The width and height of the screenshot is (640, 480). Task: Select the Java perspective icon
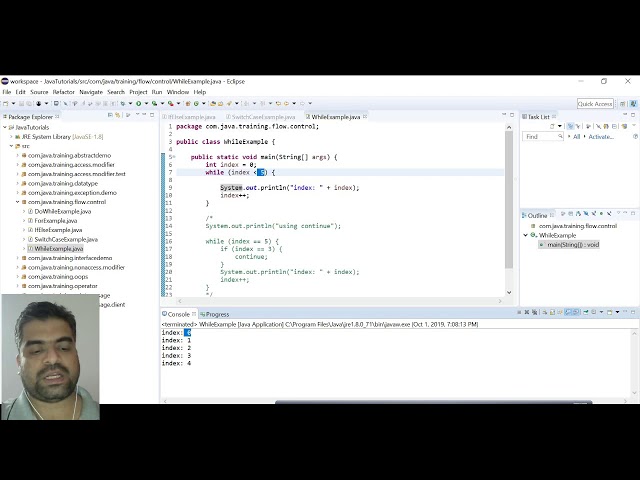click(x=633, y=104)
